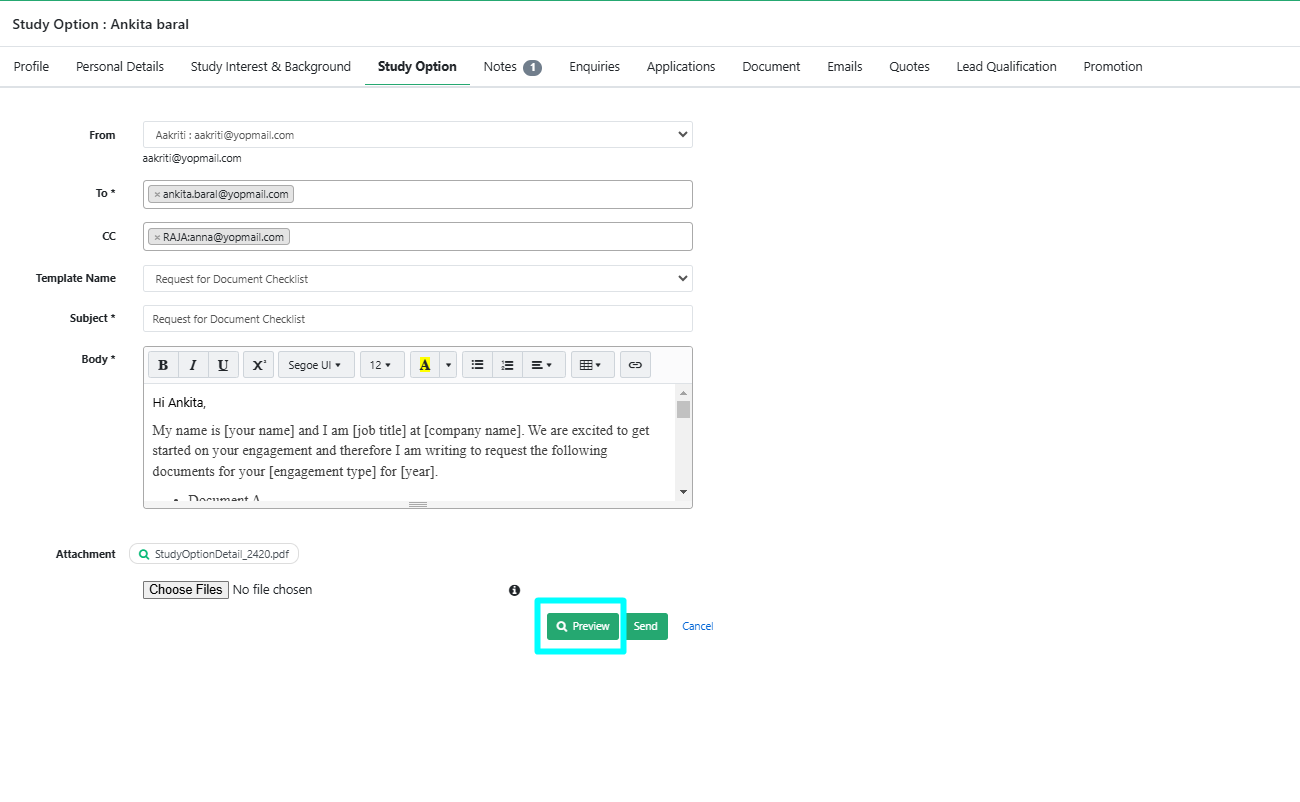Preview the email before sending
This screenshot has width=1300, height=802.
583,627
